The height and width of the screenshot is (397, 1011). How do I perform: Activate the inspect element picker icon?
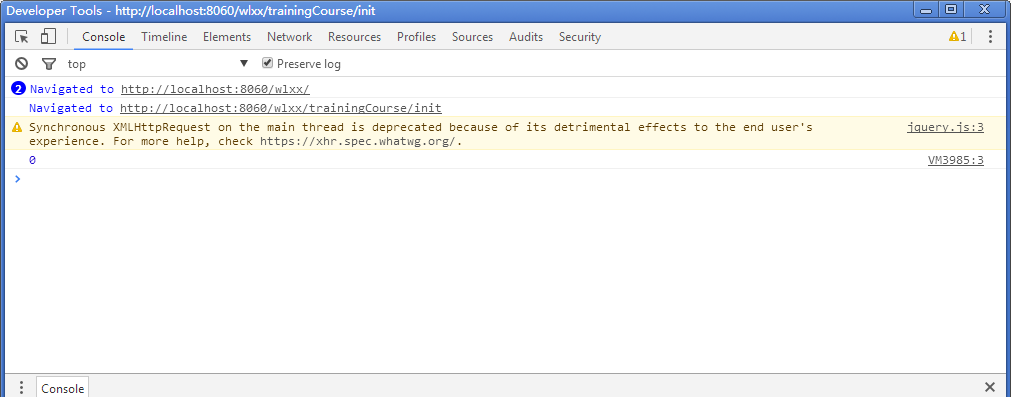point(22,37)
